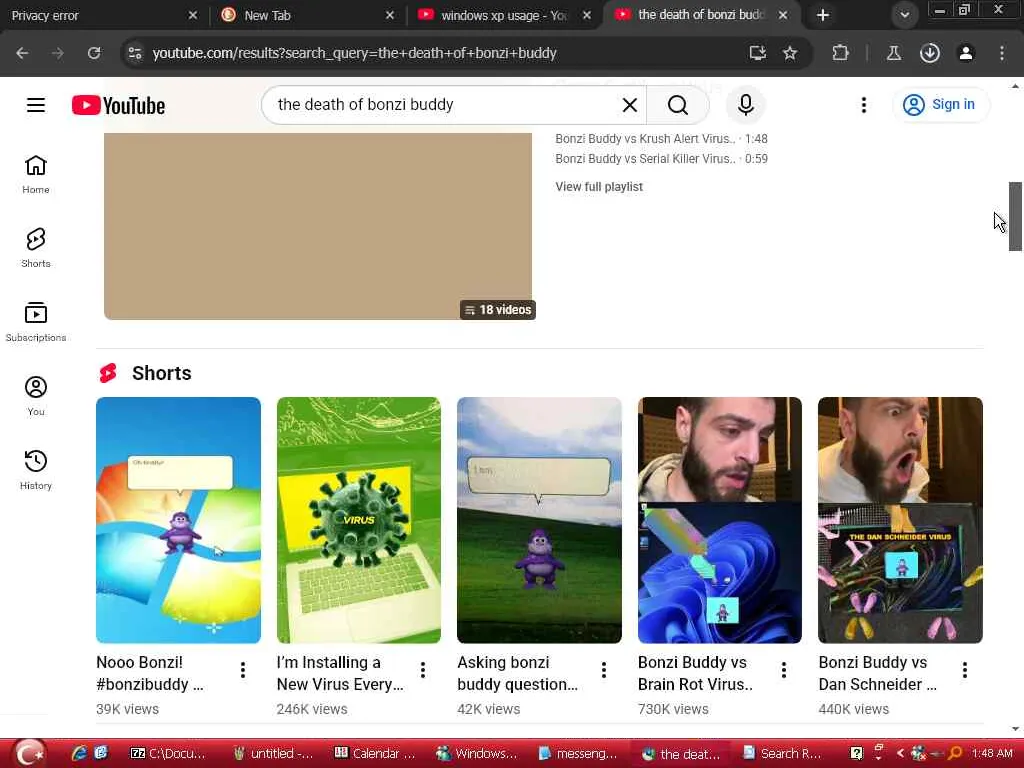This screenshot has height=768, width=1024.
Task: Click the page scrollbar thumb
Action: (1015, 216)
